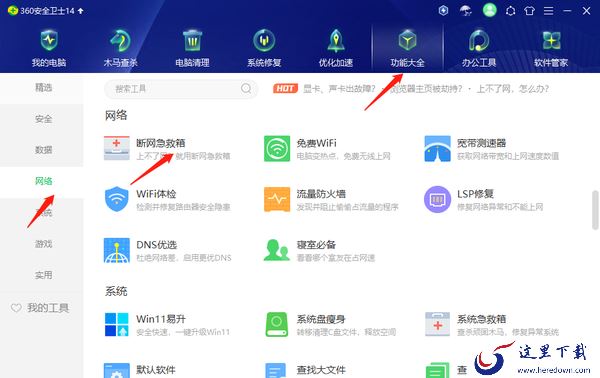Select the 网络 sidebar category

pos(43,181)
